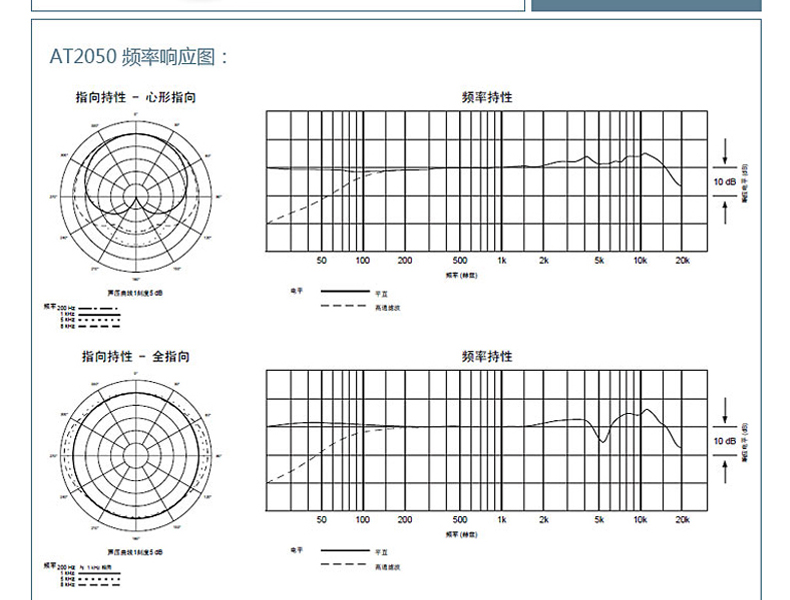Click the "指向持性 - 全指向" title
Image resolution: width=790 pixels, height=600 pixels.
136,357
